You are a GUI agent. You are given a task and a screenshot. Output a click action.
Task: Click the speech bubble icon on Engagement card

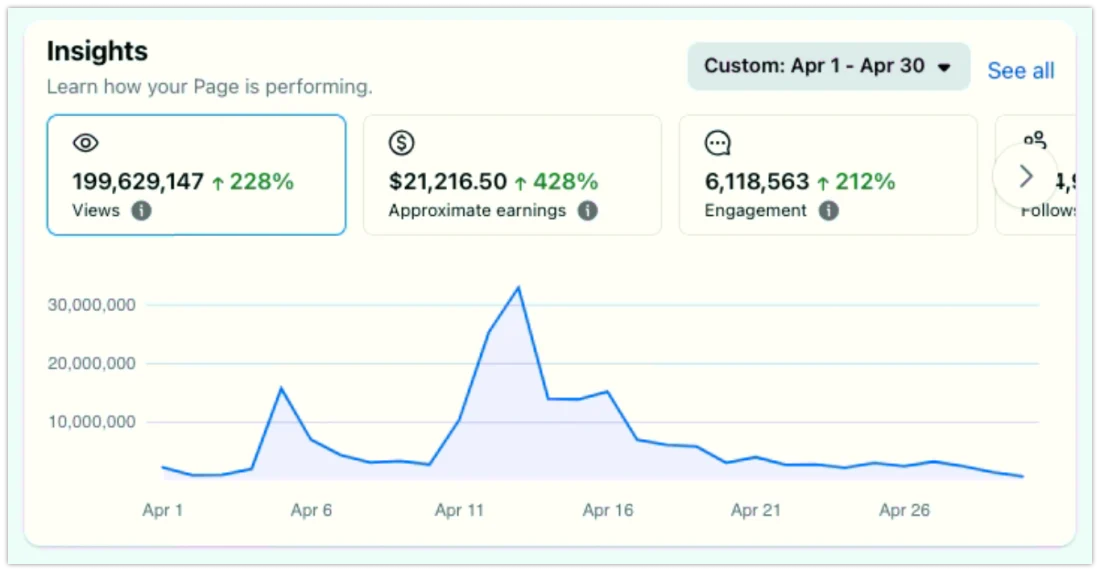[x=718, y=143]
